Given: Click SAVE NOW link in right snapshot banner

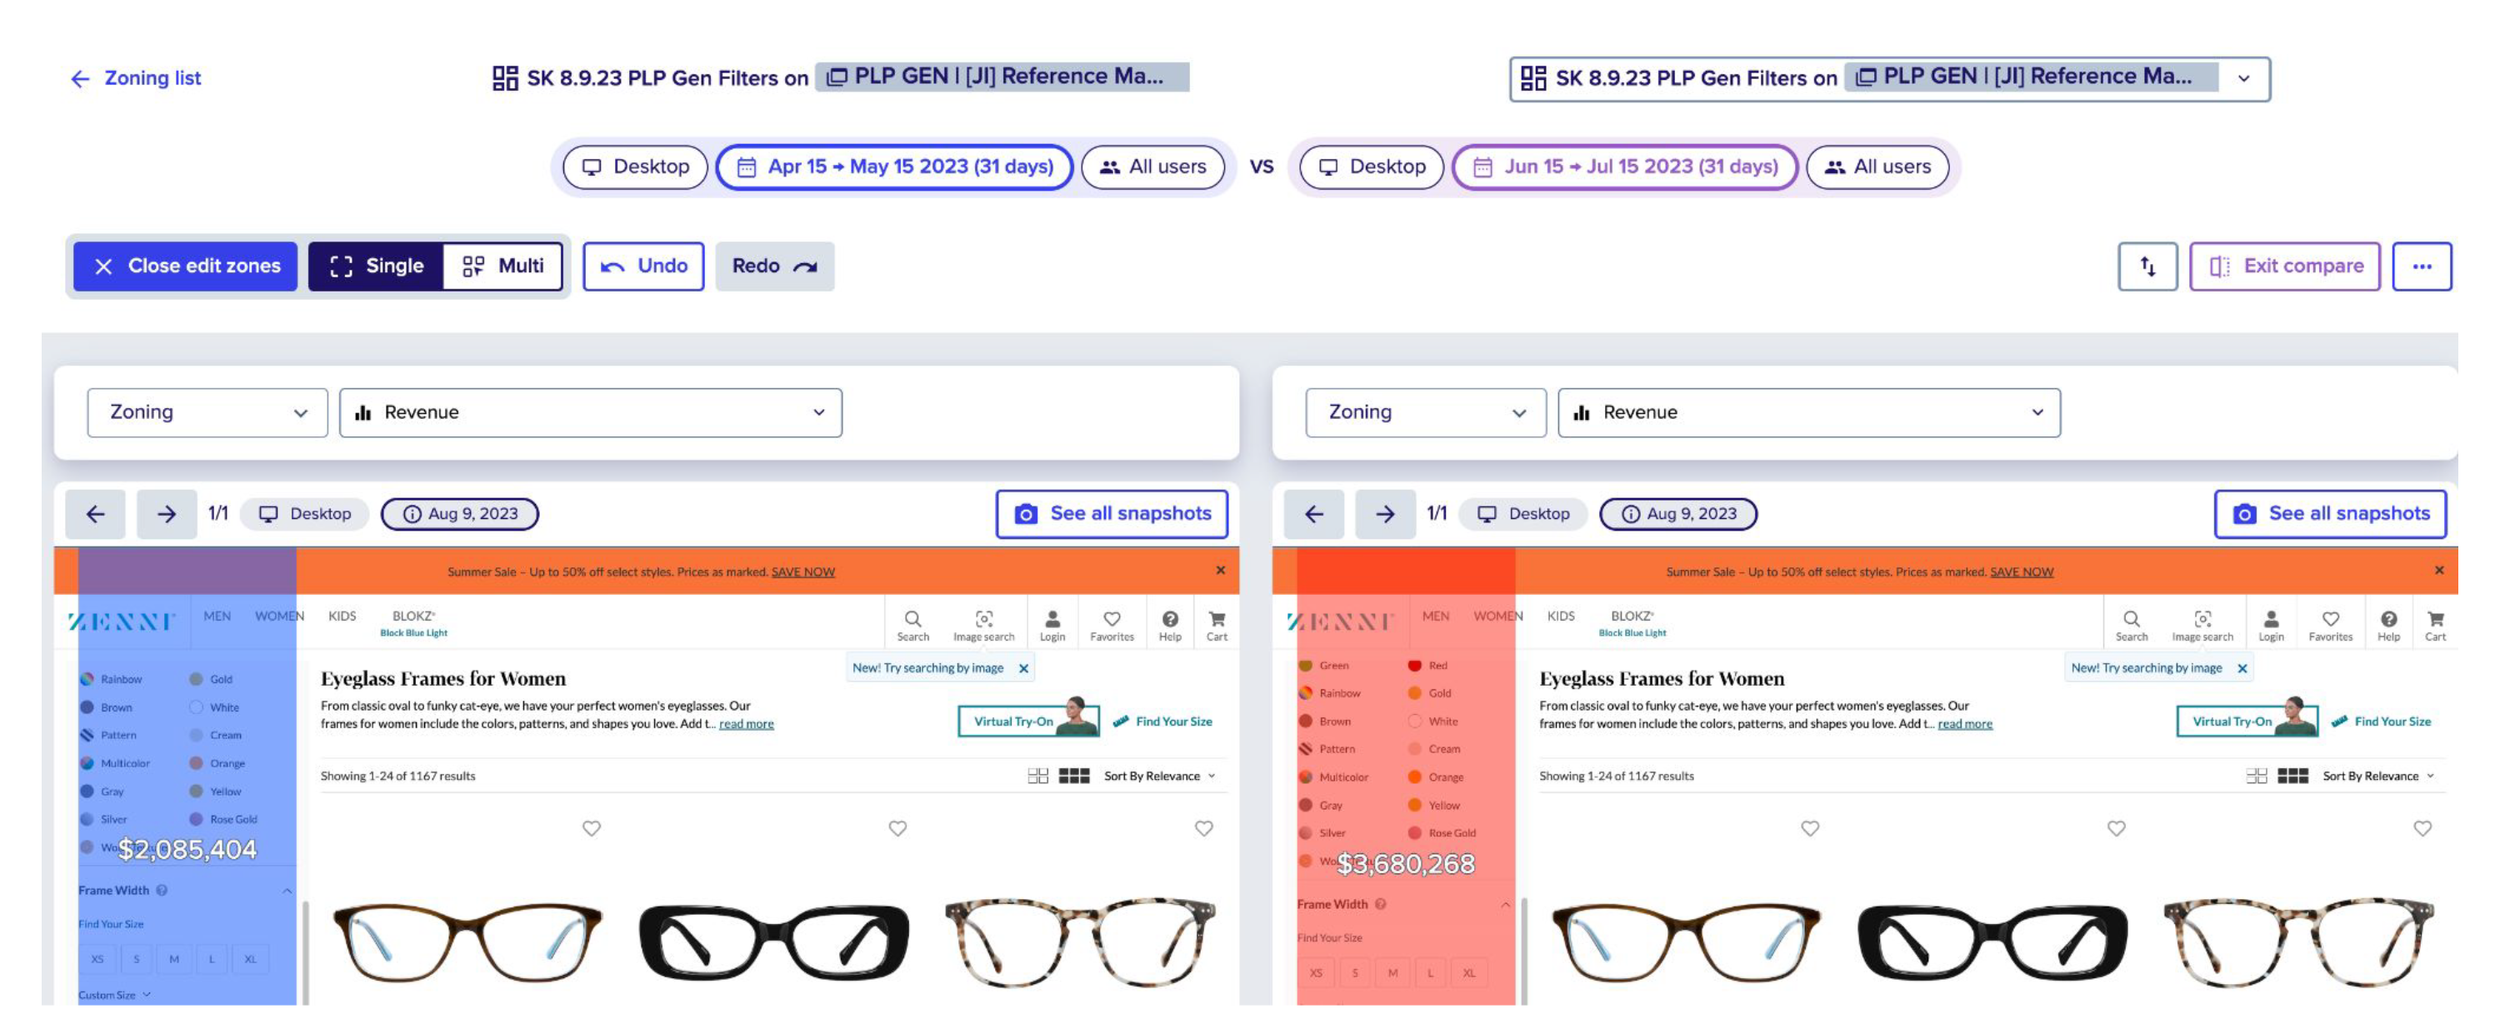Looking at the screenshot, I should 2021,572.
